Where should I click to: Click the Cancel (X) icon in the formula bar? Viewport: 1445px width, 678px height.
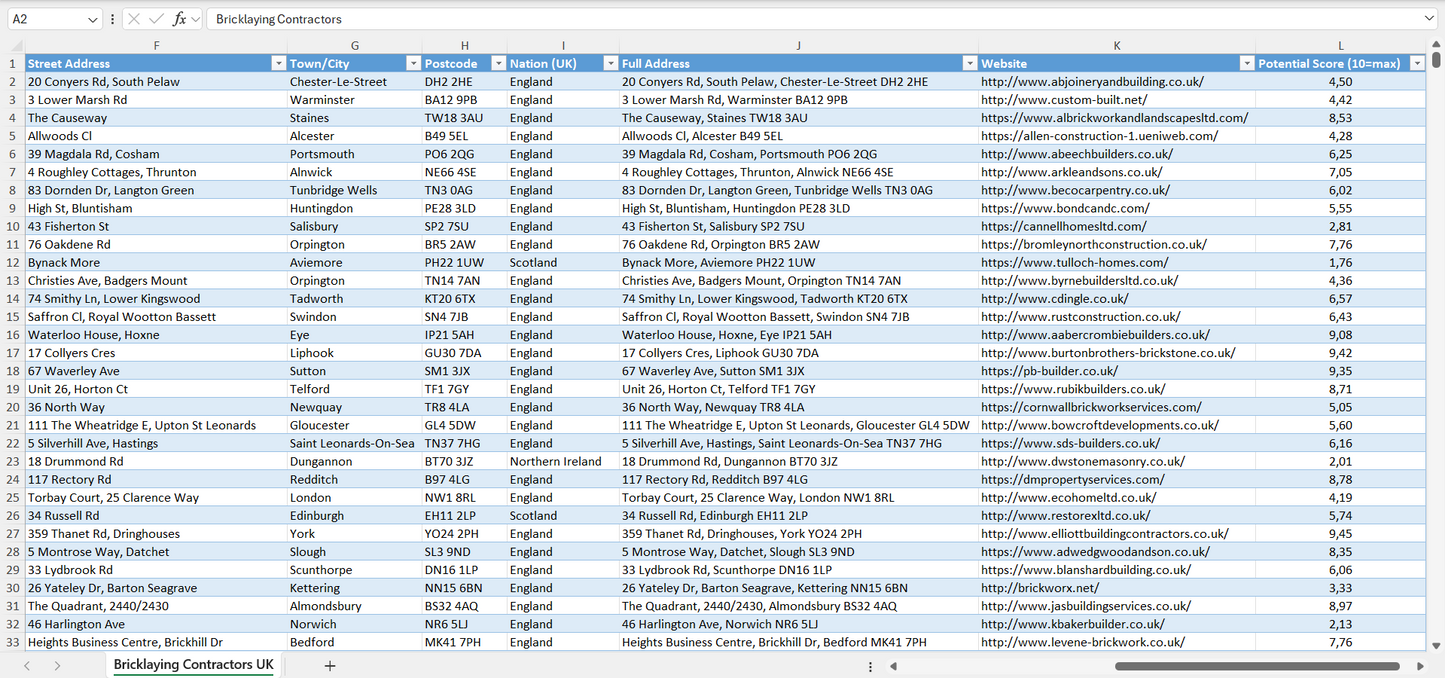coord(134,19)
